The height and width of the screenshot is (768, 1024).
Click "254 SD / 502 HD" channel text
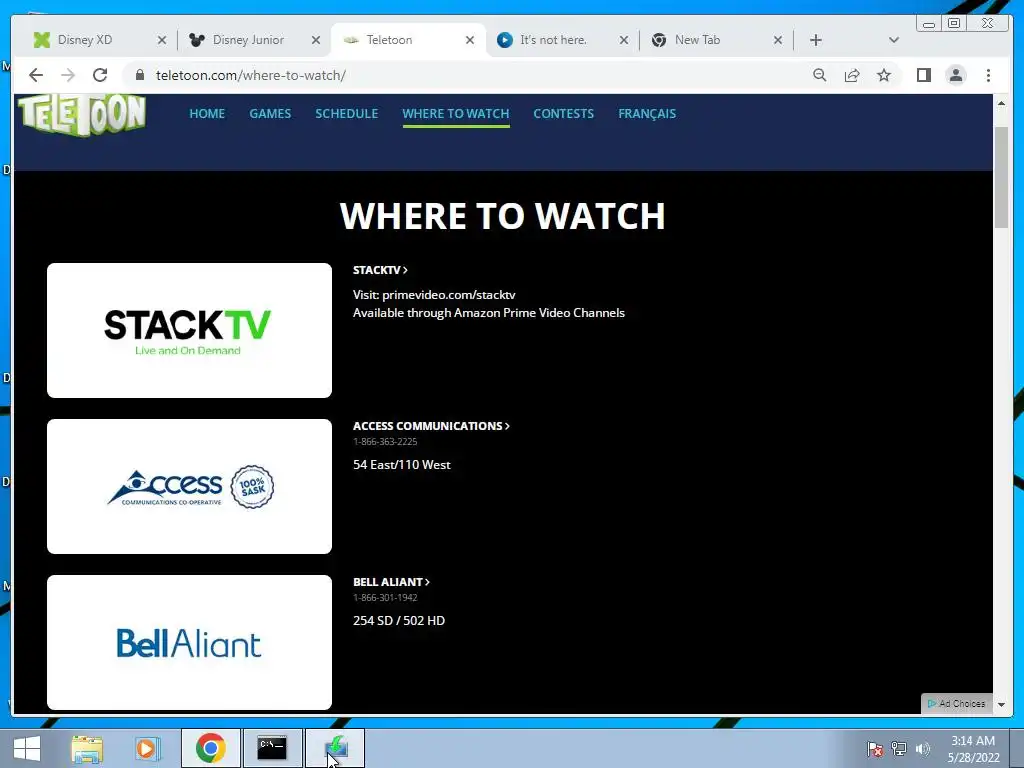point(399,620)
